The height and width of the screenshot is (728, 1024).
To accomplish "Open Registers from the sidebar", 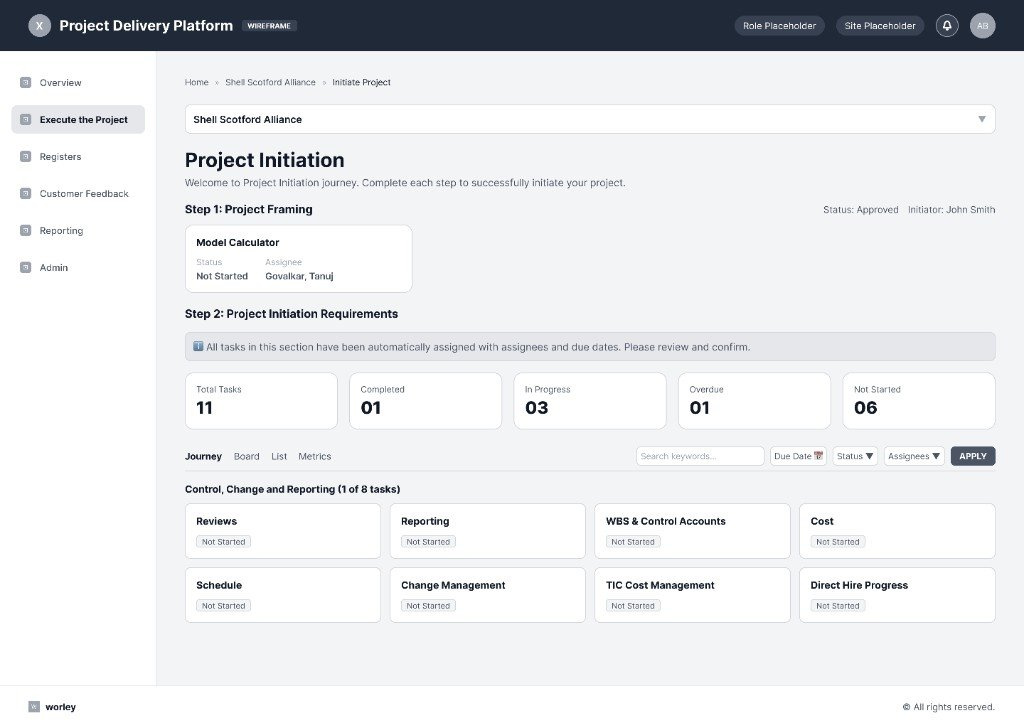I will tap(78, 157).
